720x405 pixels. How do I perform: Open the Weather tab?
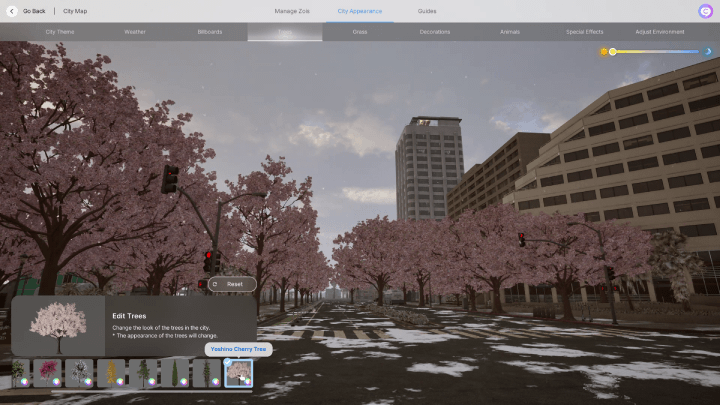(135, 32)
